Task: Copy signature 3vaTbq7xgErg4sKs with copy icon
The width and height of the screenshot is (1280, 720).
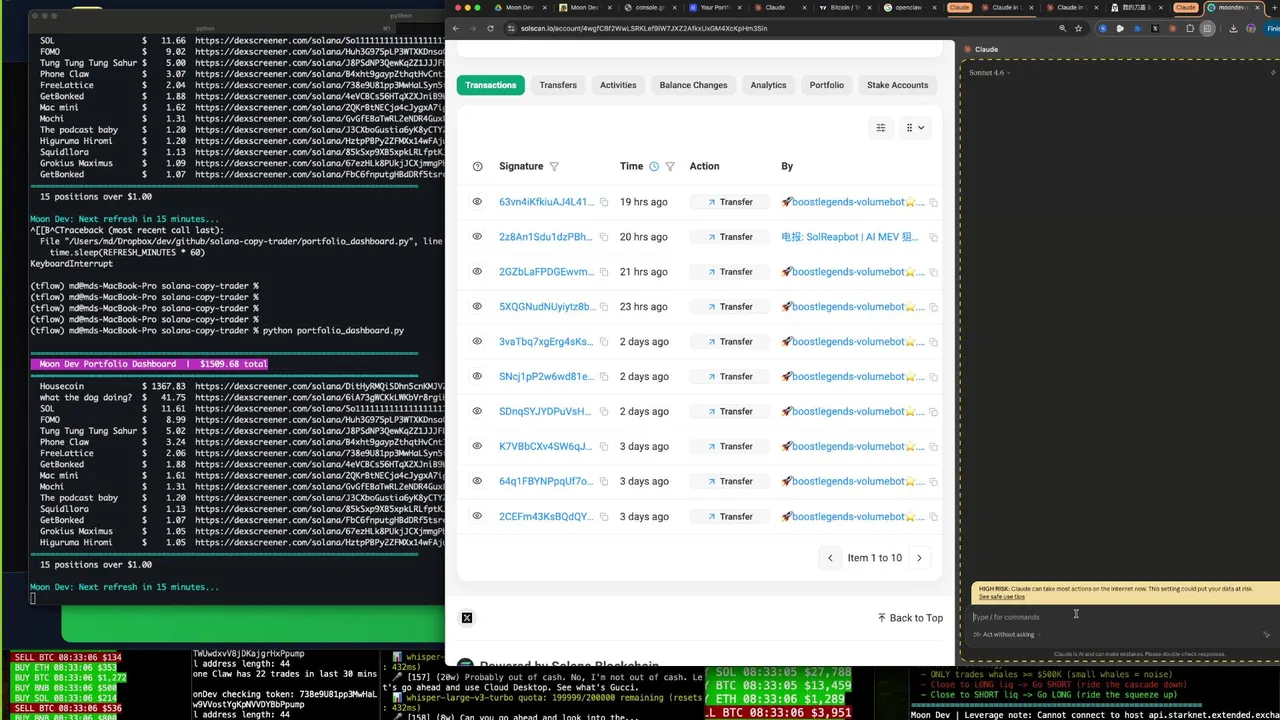Action: 604,342
